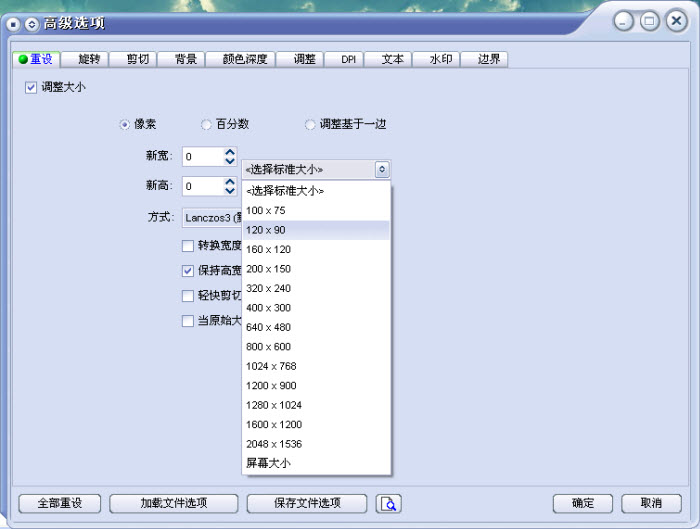Pick 640 x 480 in the list
This screenshot has width=700, height=529.
pos(316,327)
